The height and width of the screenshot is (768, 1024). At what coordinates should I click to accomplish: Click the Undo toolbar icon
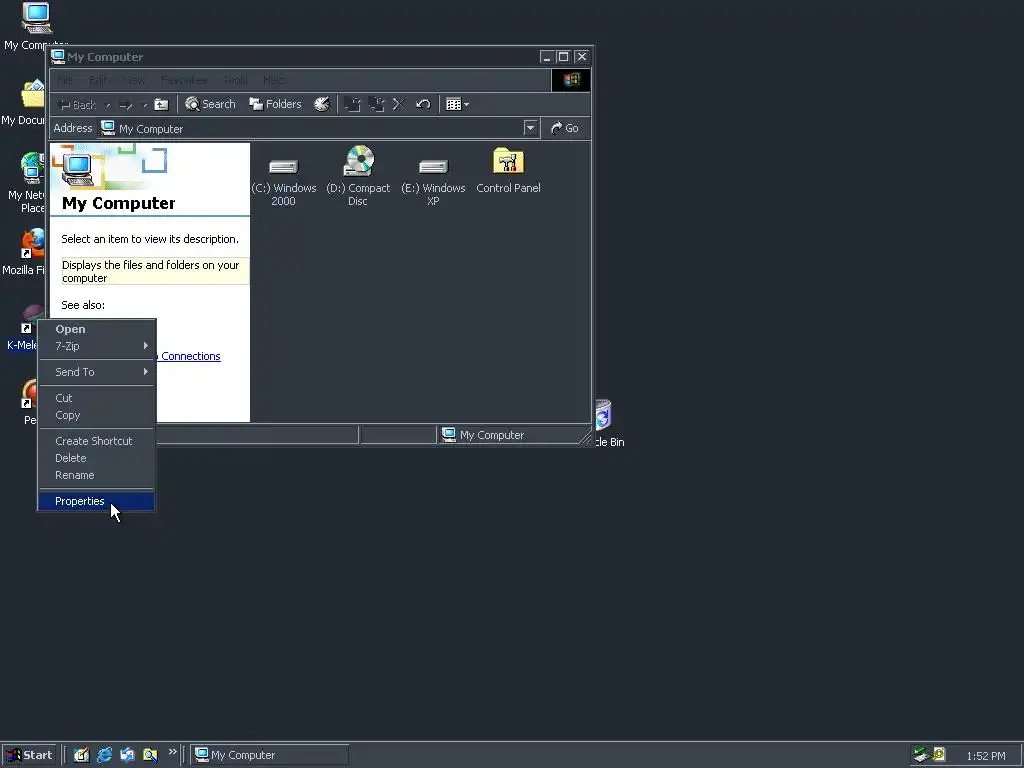click(423, 104)
